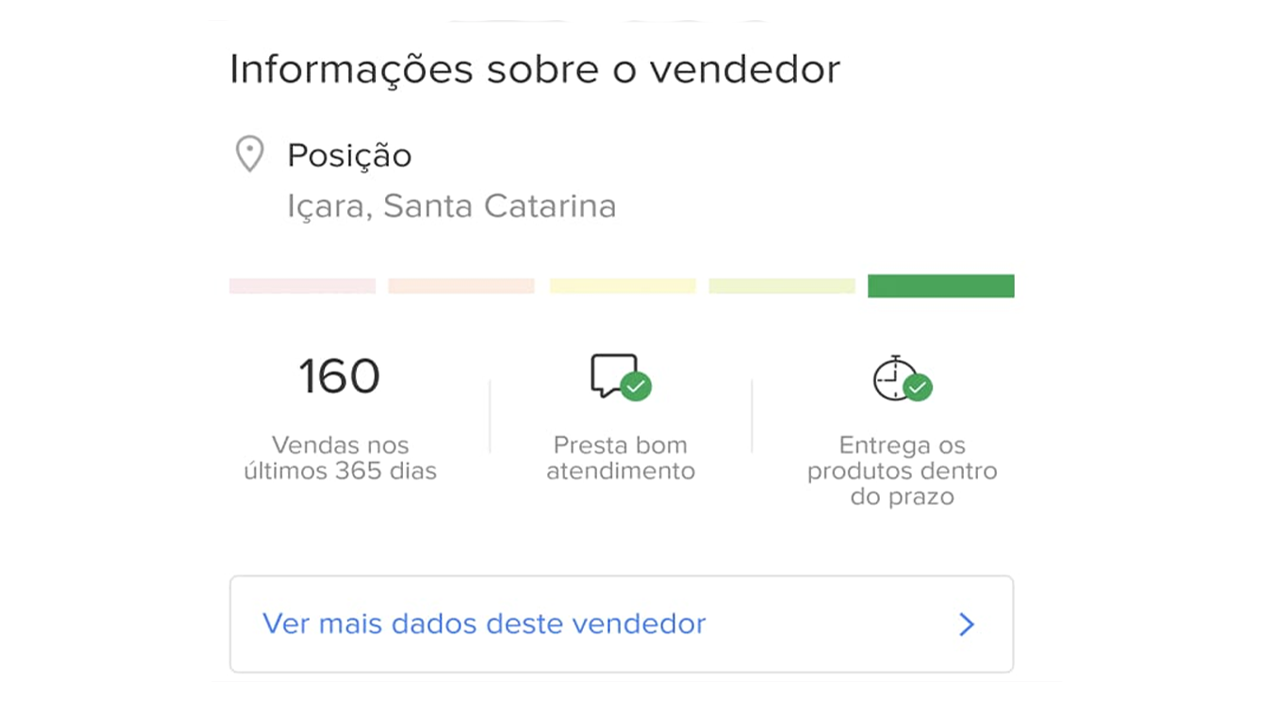Expand seller data with the blue chevron
Image resolution: width=1280 pixels, height=702 pixels.
tap(966, 625)
